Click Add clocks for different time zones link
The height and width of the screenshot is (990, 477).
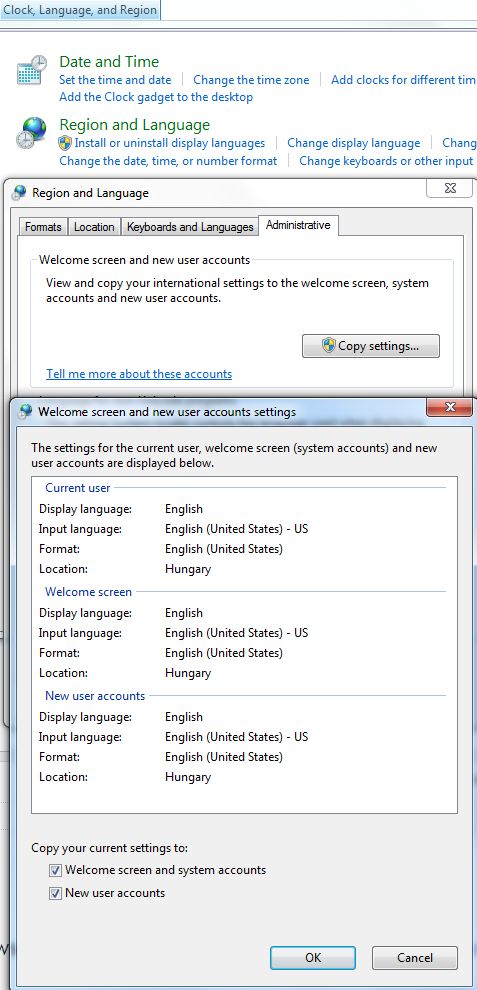(403, 80)
